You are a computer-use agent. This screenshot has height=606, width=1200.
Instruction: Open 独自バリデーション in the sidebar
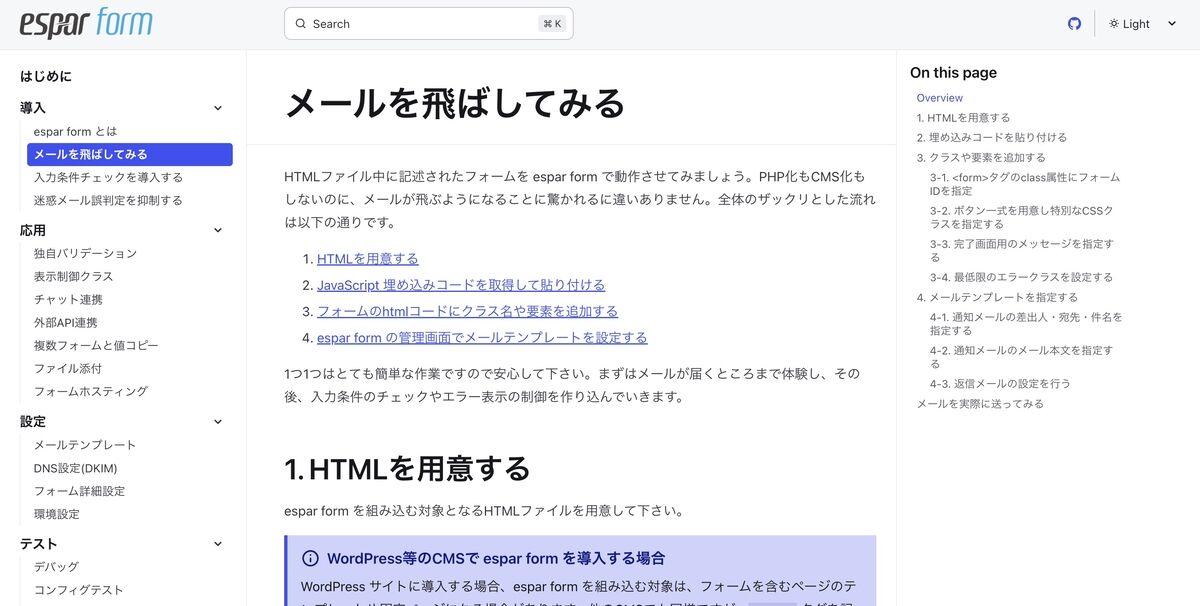click(x=85, y=253)
